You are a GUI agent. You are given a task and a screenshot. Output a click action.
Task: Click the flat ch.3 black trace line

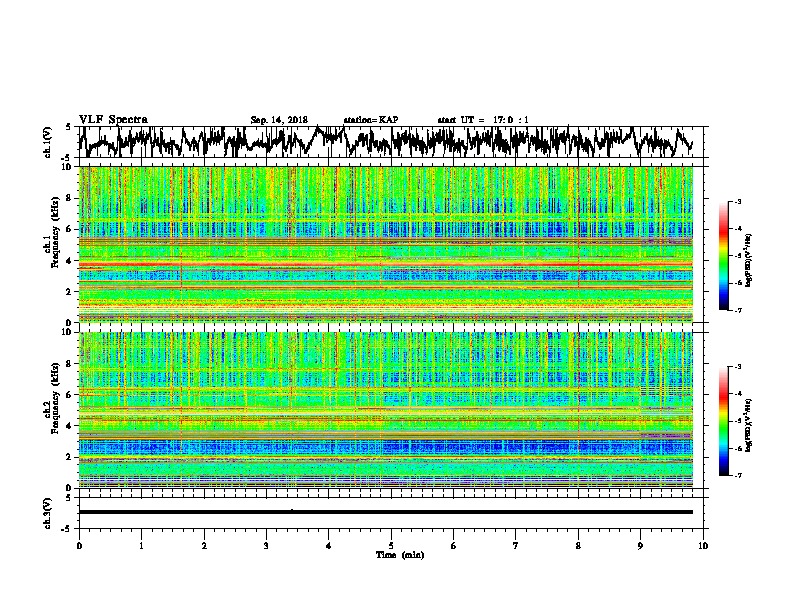pos(386,512)
